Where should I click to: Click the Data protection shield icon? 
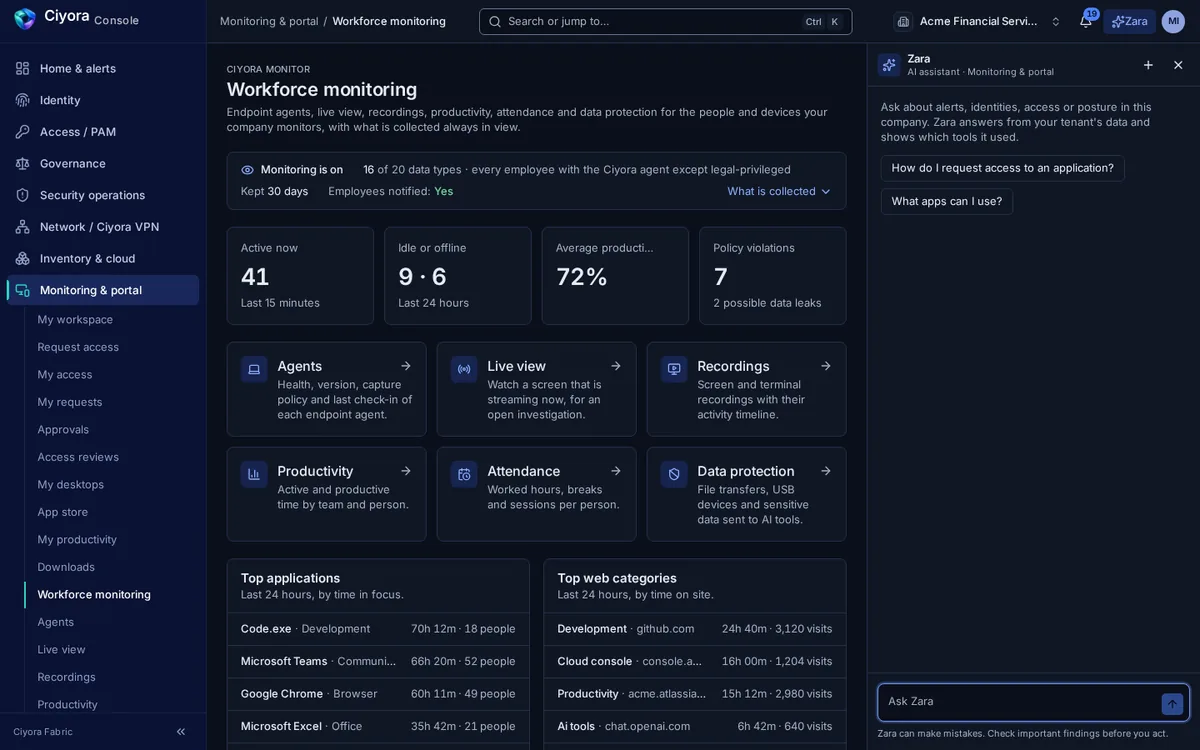coord(674,474)
